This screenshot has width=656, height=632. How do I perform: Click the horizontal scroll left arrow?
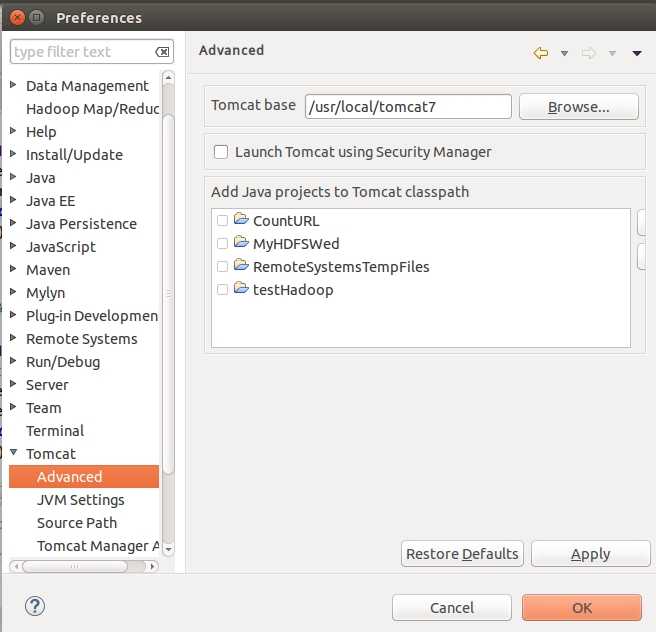(16, 566)
